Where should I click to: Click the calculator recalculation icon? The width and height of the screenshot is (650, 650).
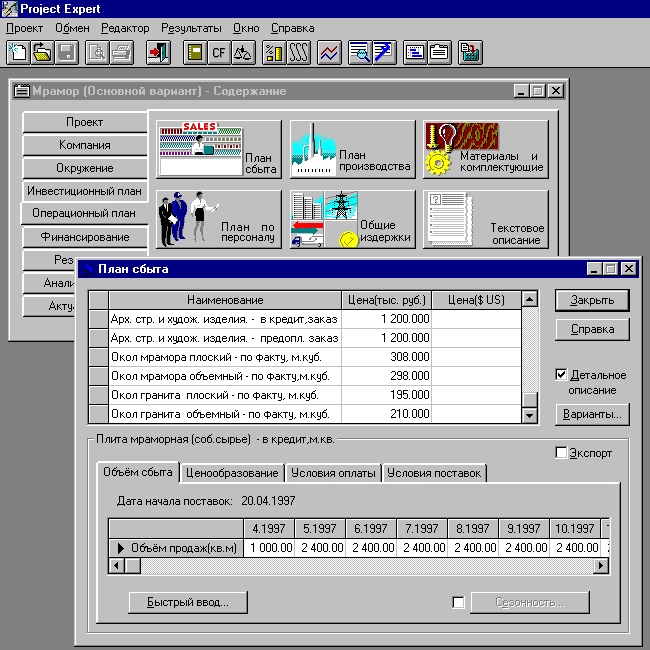tap(470, 52)
